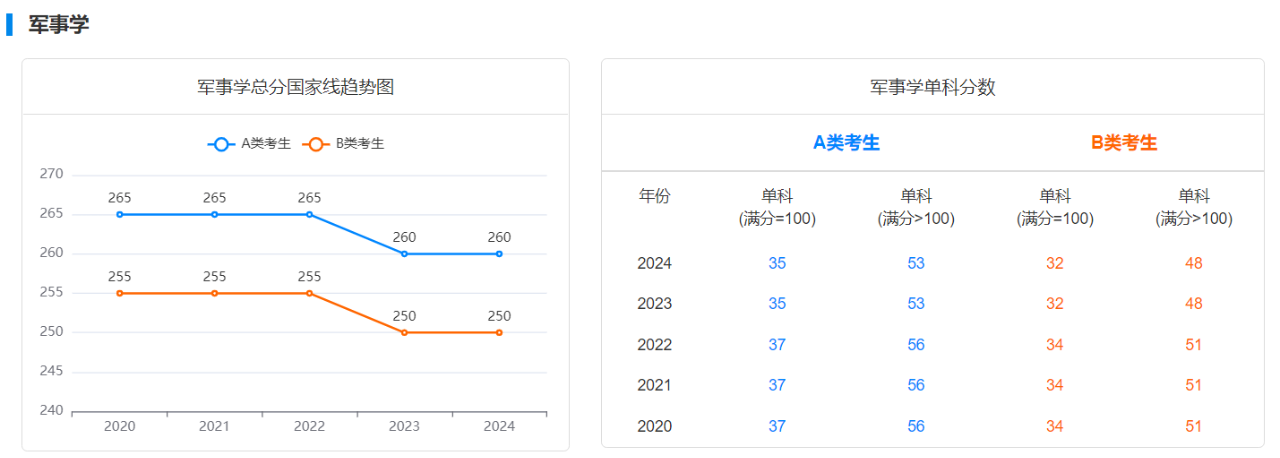
Task: Click the blue A类 data point for 2022
Action: (x=310, y=214)
